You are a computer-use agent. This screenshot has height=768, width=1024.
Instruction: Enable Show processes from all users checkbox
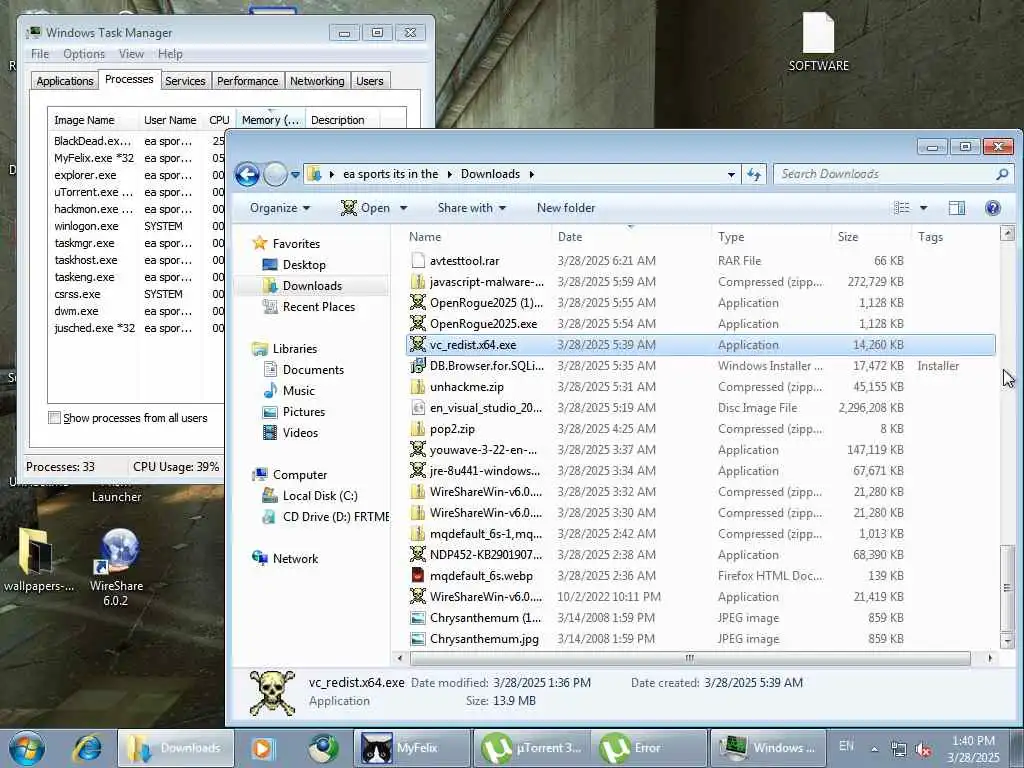coord(54,418)
